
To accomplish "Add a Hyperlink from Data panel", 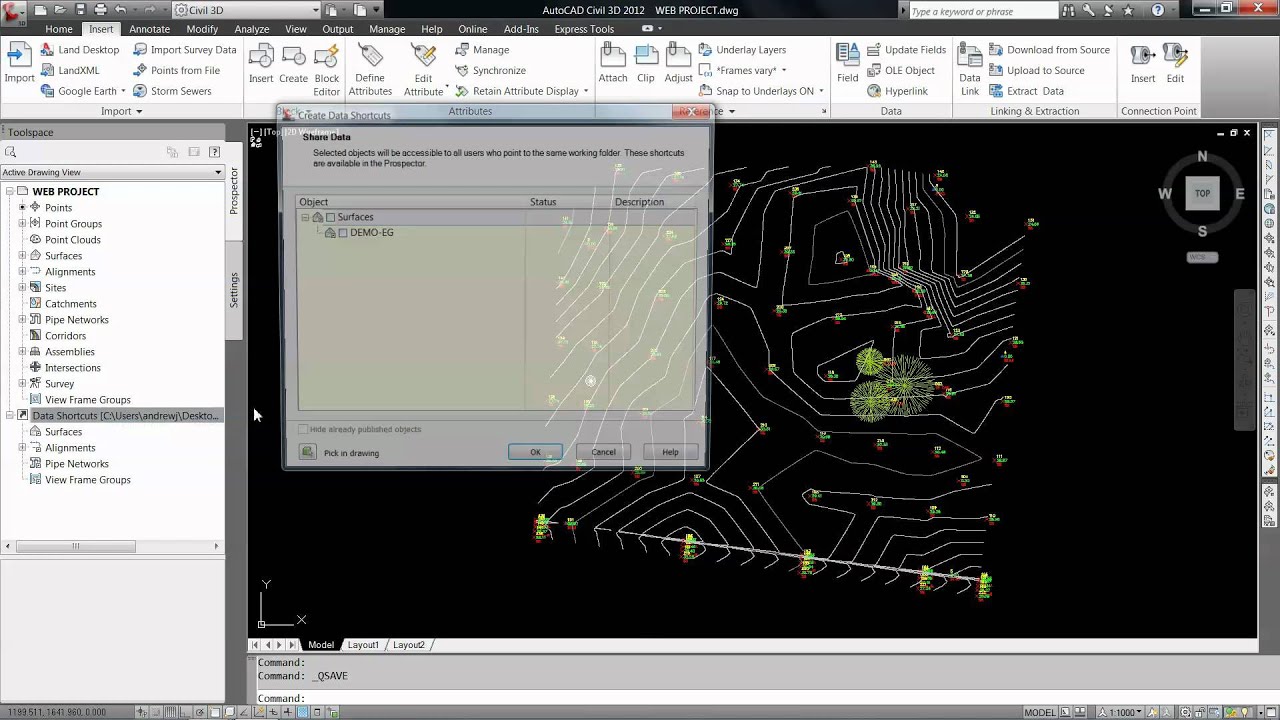I will coord(897,91).
